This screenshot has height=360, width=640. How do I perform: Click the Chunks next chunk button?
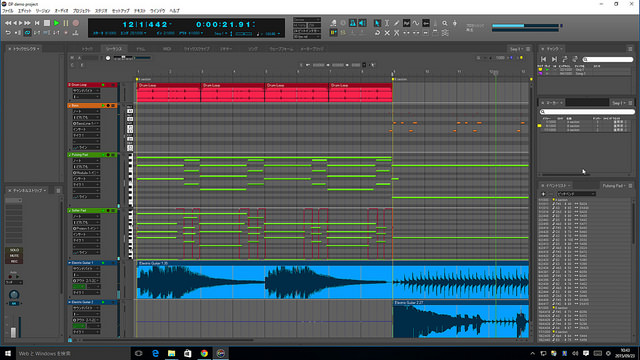coord(554,59)
